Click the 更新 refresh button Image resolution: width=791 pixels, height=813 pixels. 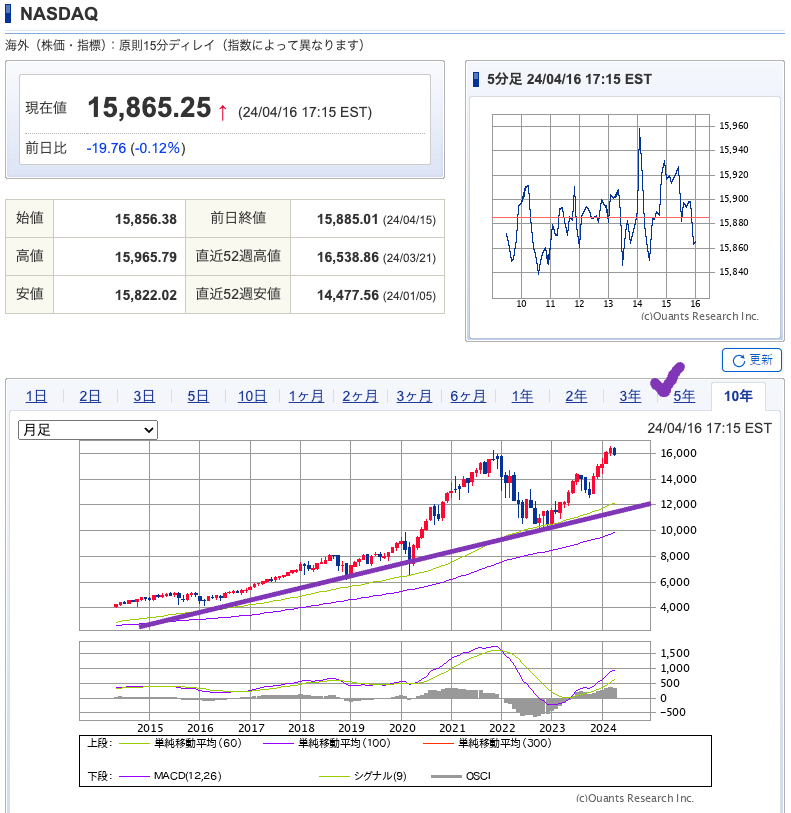pos(751,360)
